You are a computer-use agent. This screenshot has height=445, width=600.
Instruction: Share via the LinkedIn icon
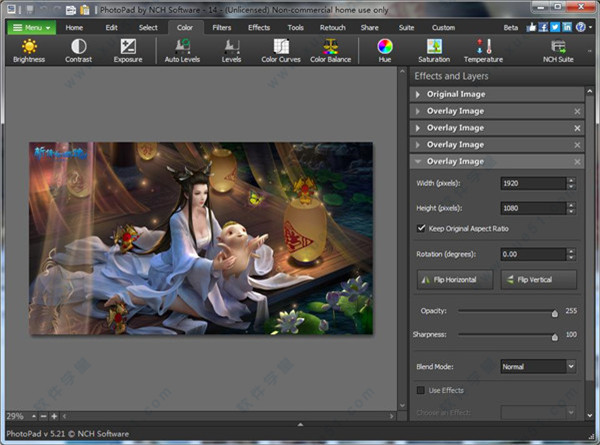(x=567, y=27)
